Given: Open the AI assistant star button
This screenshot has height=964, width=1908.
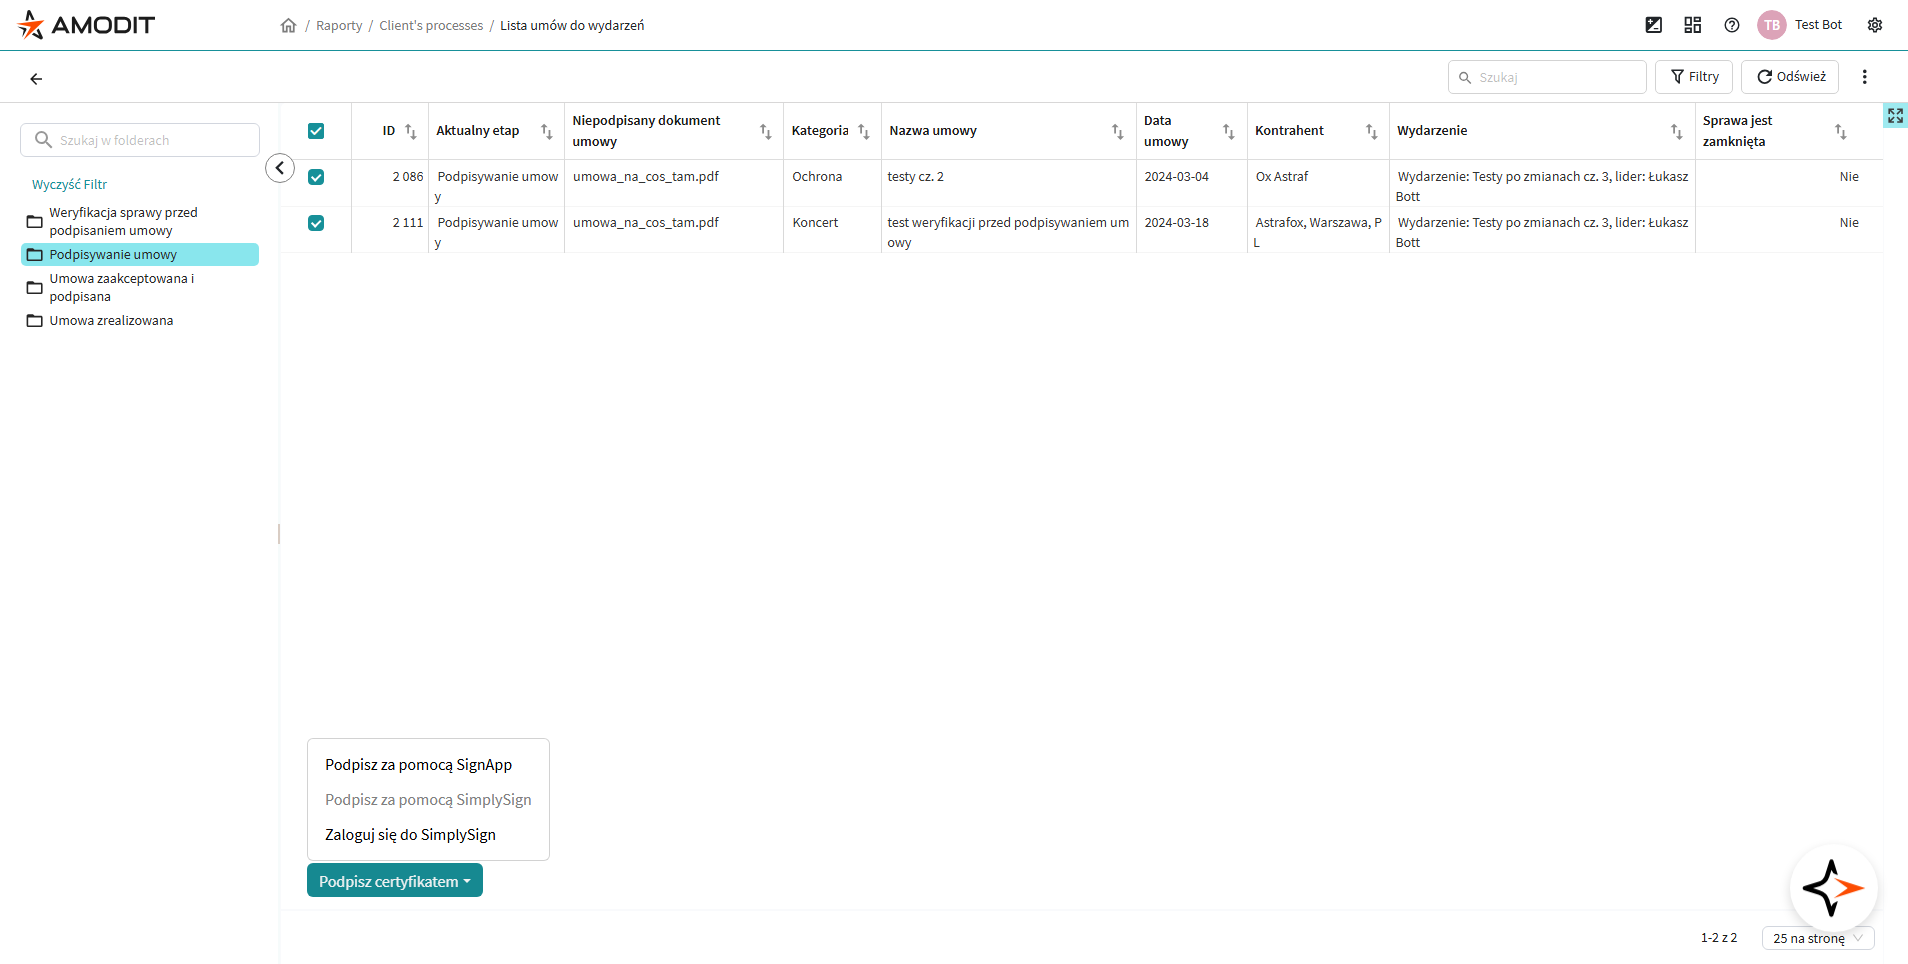Looking at the screenshot, I should pyautogui.click(x=1833, y=888).
